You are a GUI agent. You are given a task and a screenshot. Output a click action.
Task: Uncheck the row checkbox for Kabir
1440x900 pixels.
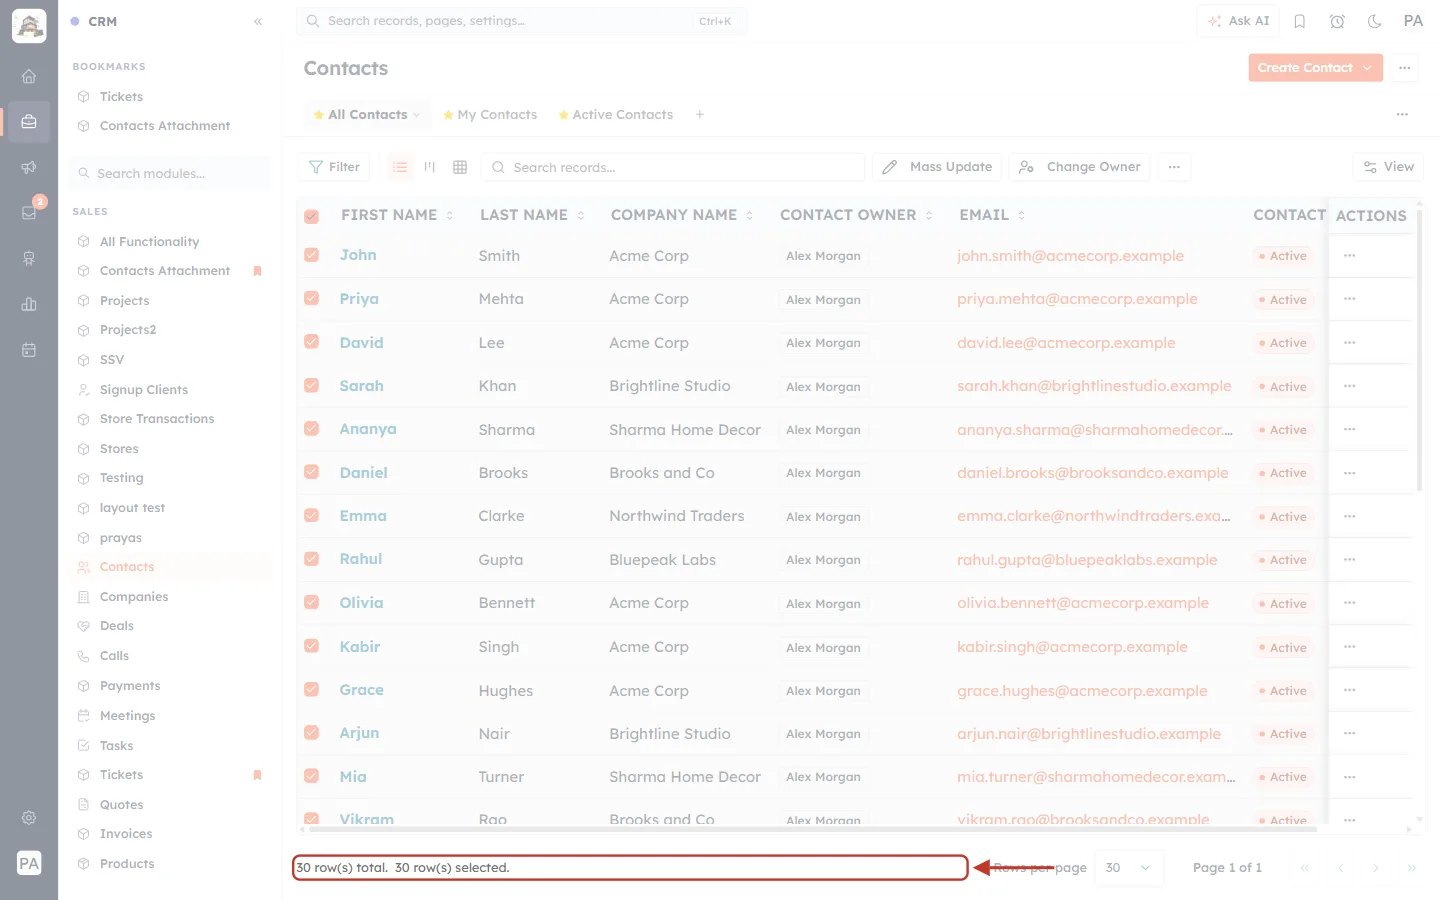[x=312, y=646]
